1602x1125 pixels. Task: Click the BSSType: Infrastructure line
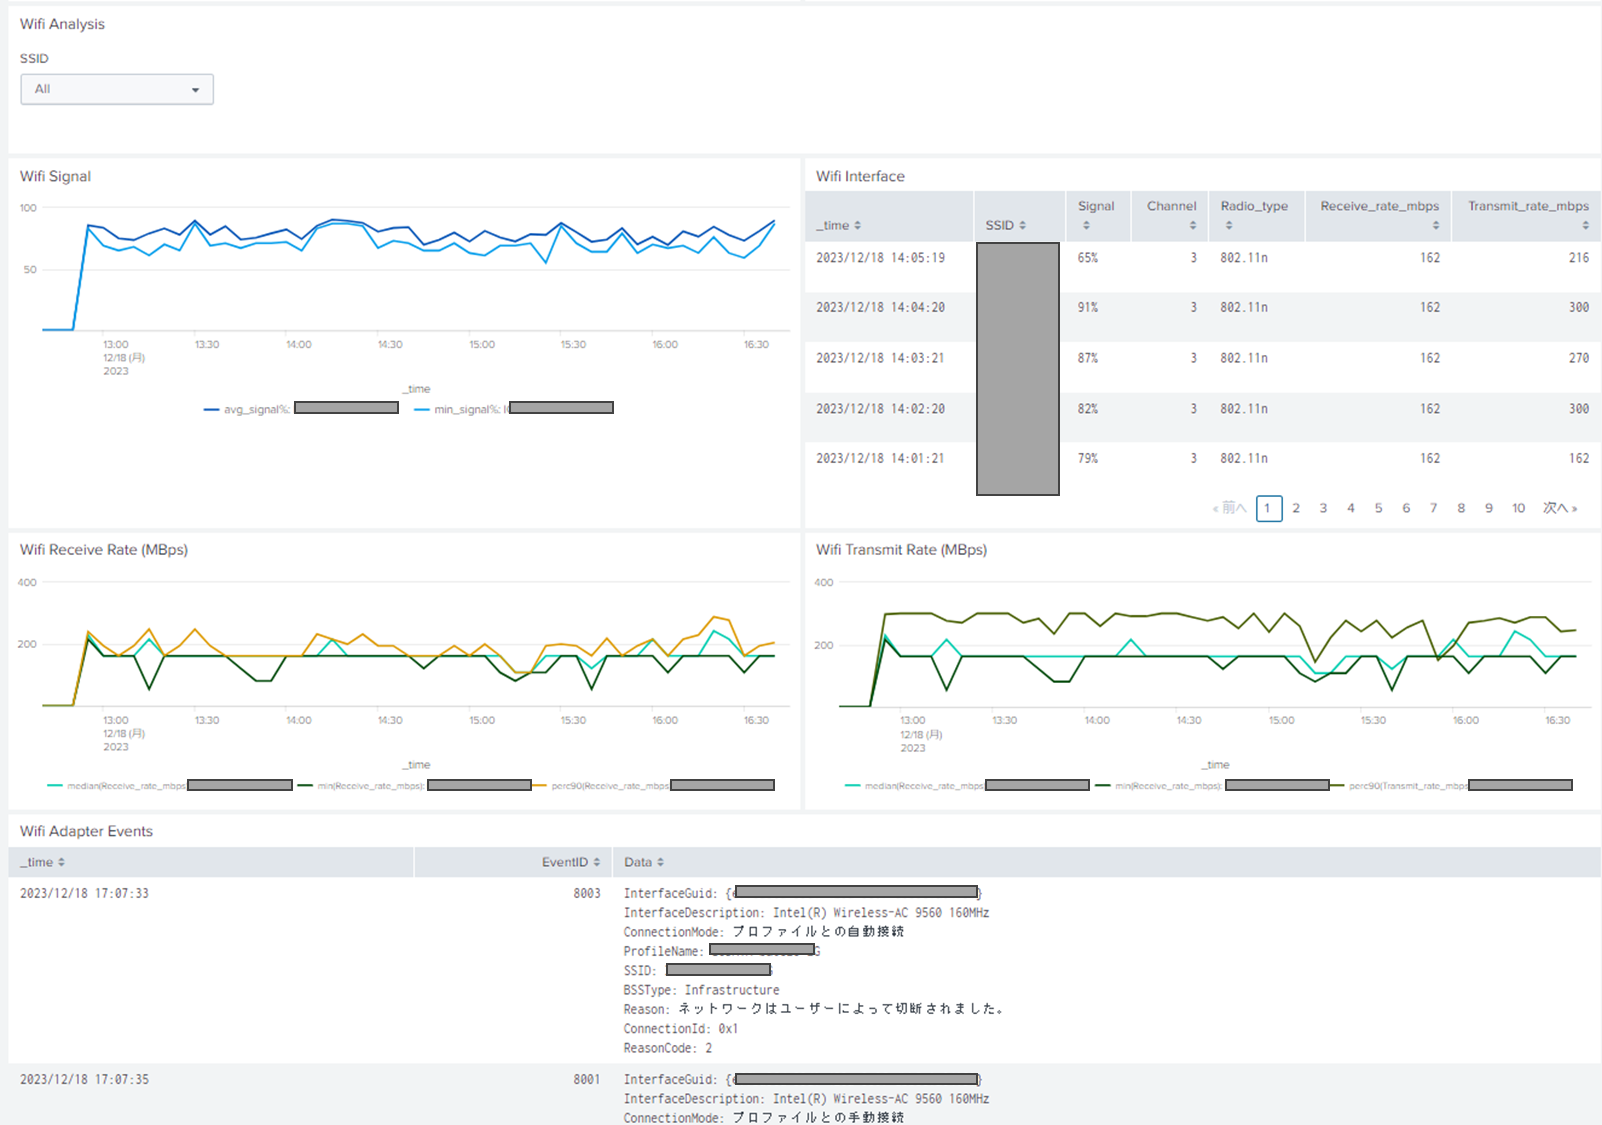click(x=701, y=990)
